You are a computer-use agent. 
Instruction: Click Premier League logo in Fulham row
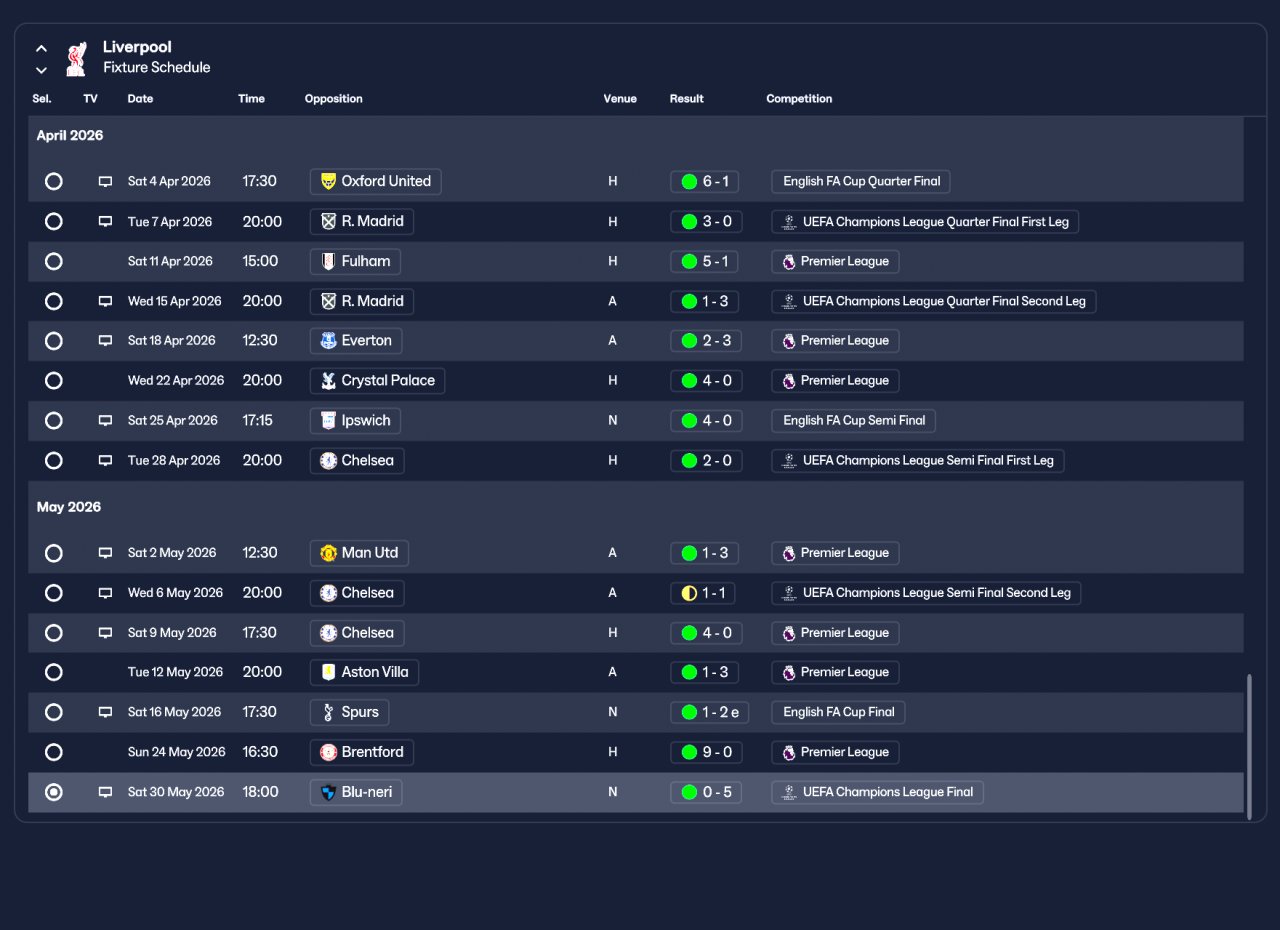pos(789,261)
